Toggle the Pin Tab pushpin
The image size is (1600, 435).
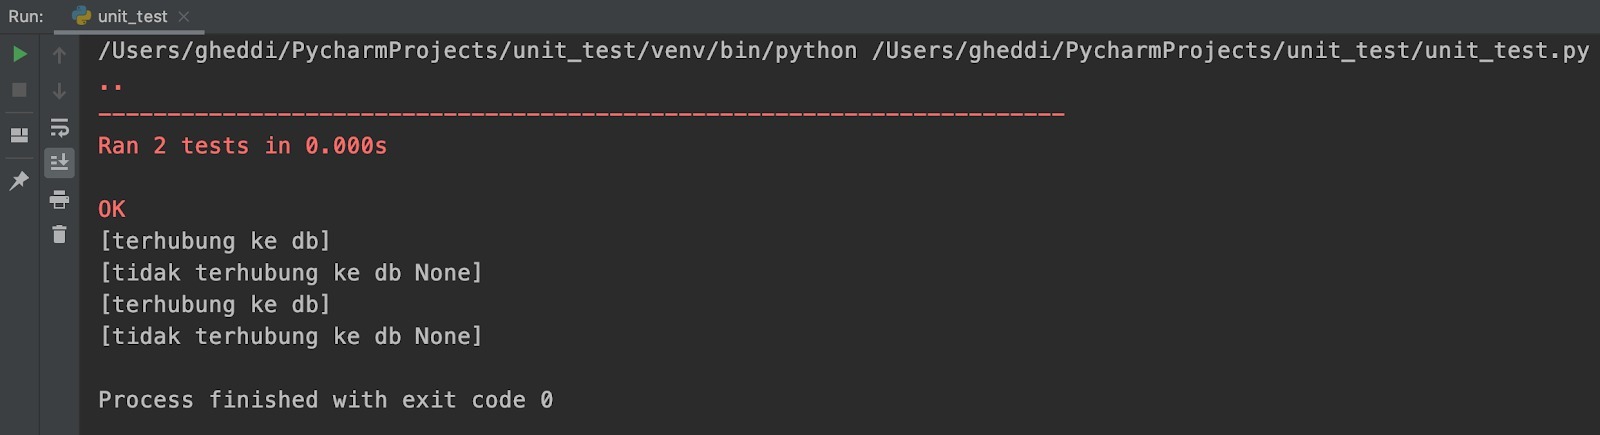[19, 181]
